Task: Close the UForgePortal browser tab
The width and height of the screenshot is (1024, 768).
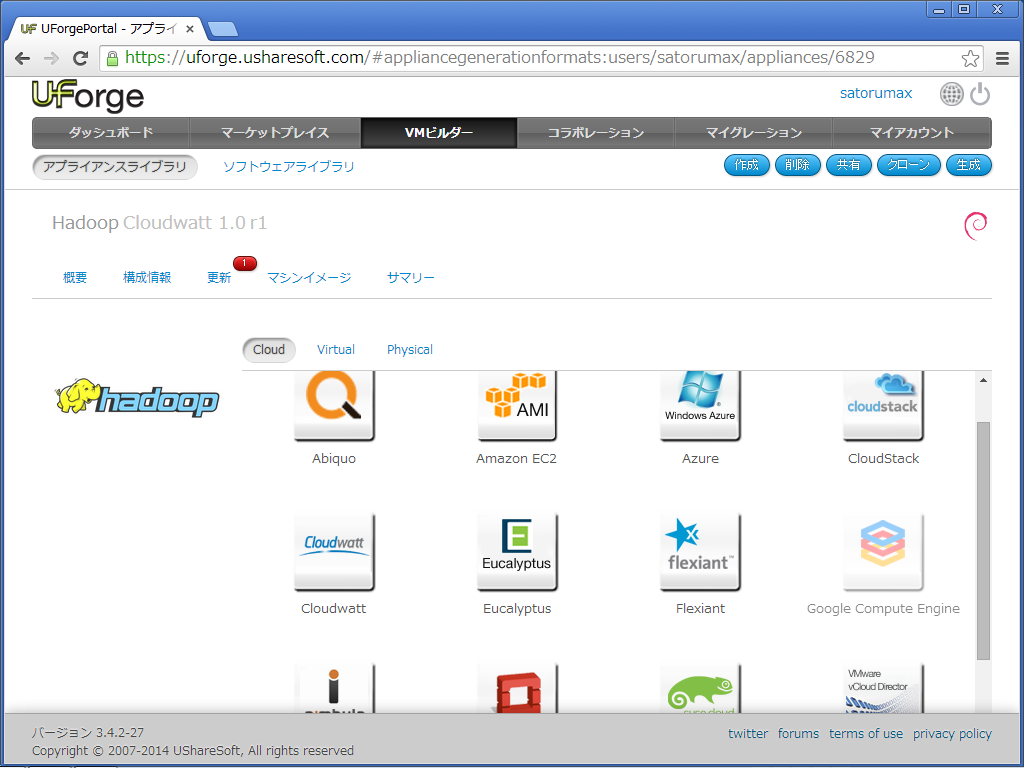Action: (x=189, y=29)
